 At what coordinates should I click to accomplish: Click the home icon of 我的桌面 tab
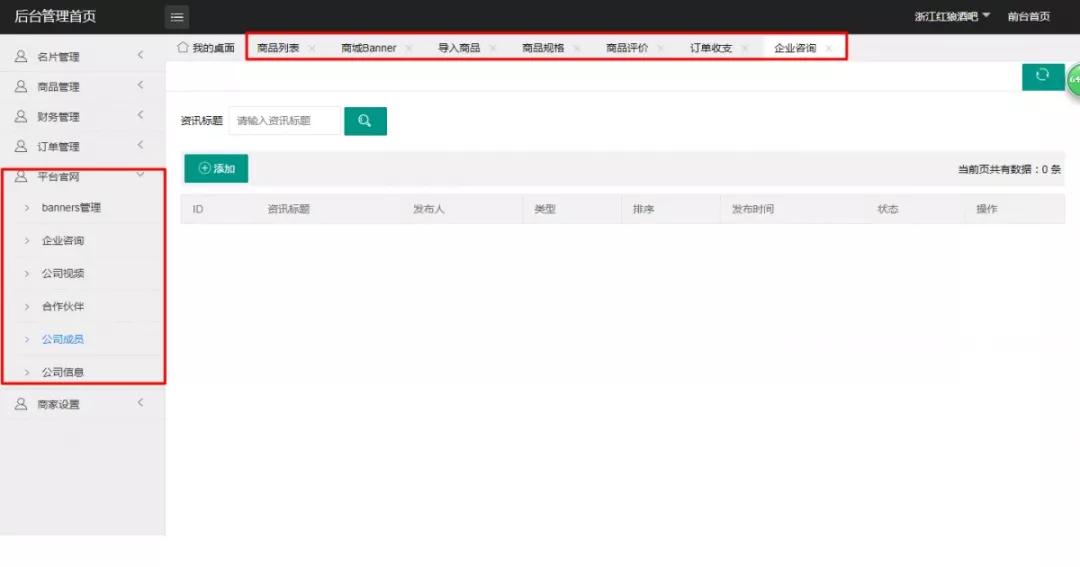click(x=183, y=48)
